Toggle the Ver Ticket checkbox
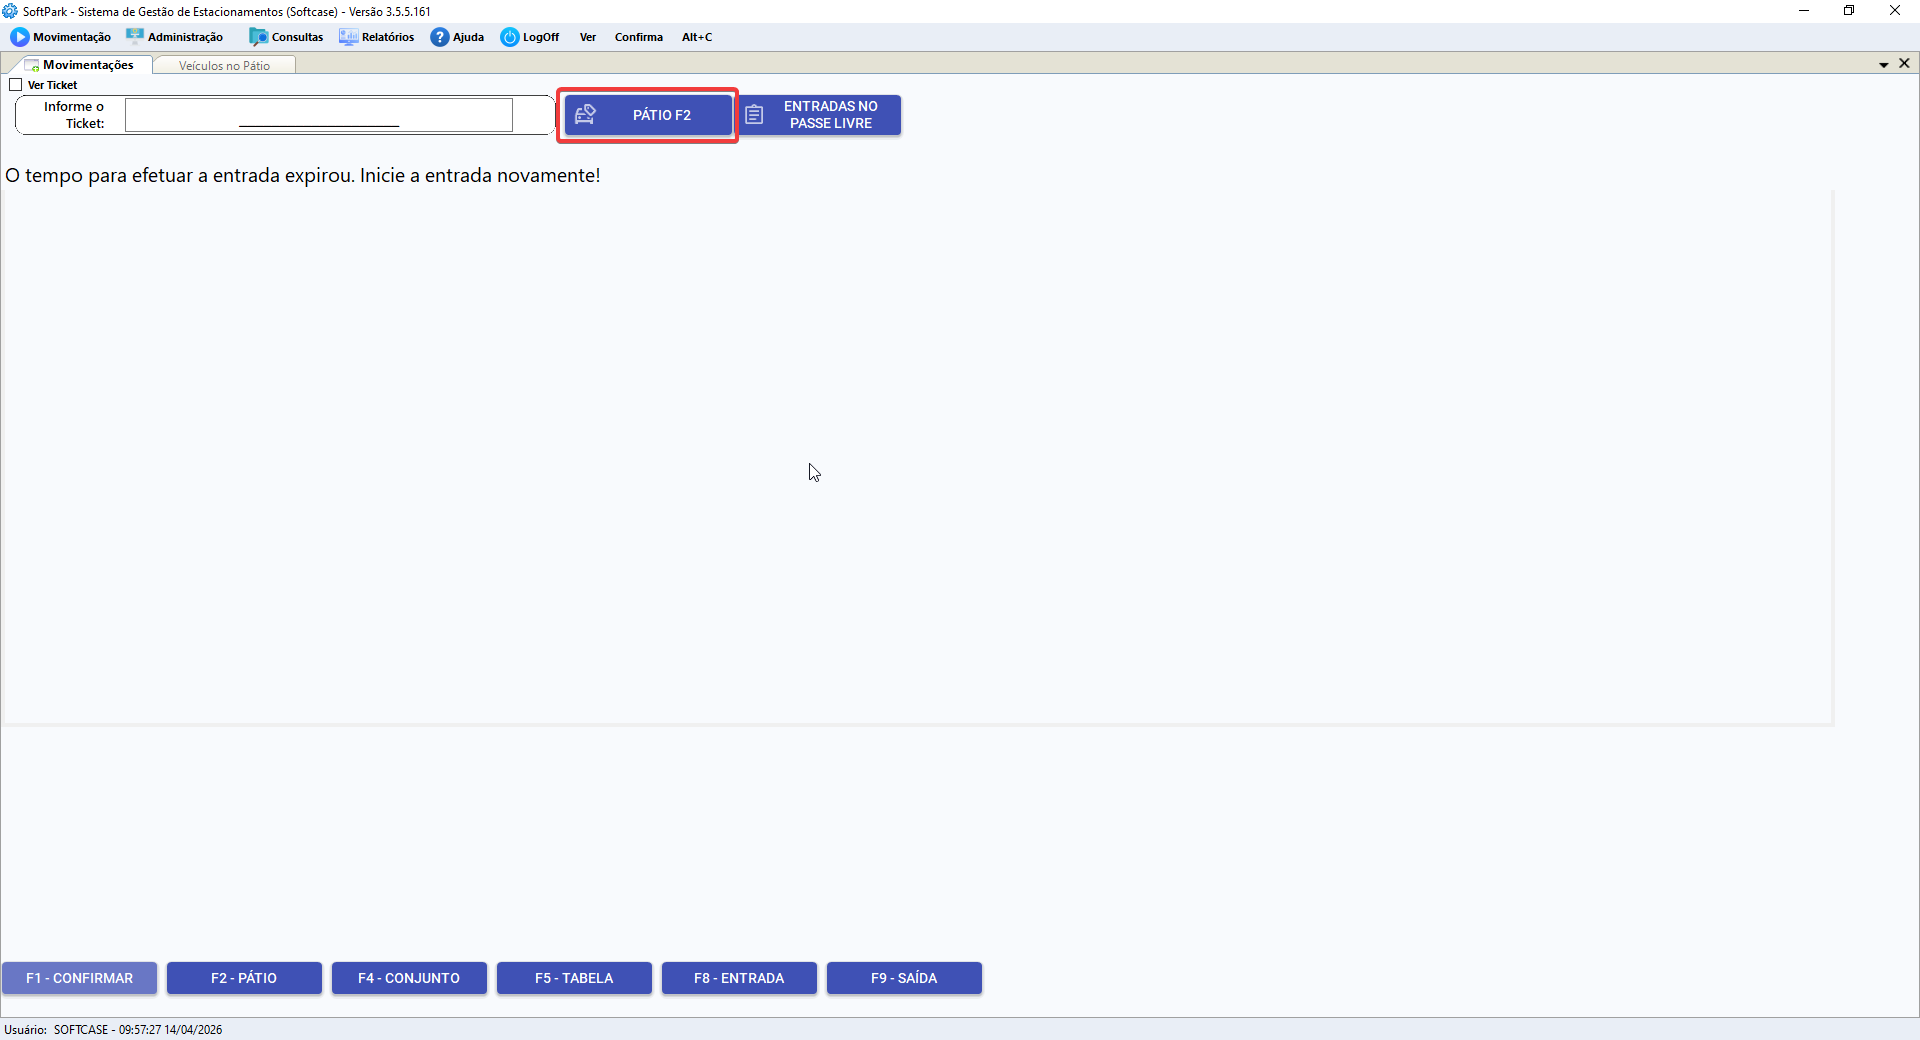This screenshot has height=1040, width=1920. point(15,85)
